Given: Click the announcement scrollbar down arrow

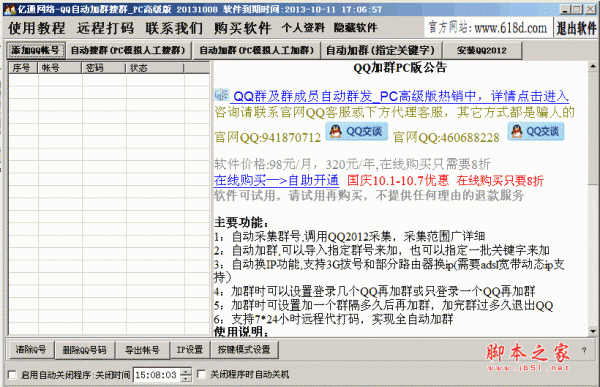Looking at the screenshot, I should click(593, 331).
